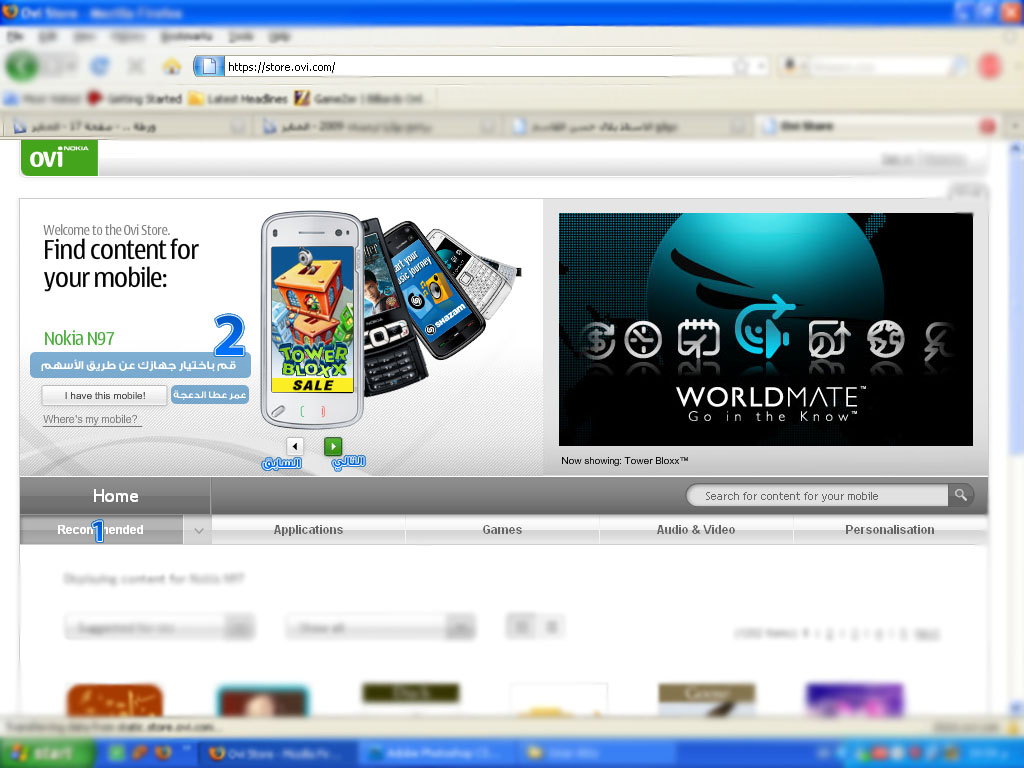Close the Ovi Store browser tab

pos(987,126)
